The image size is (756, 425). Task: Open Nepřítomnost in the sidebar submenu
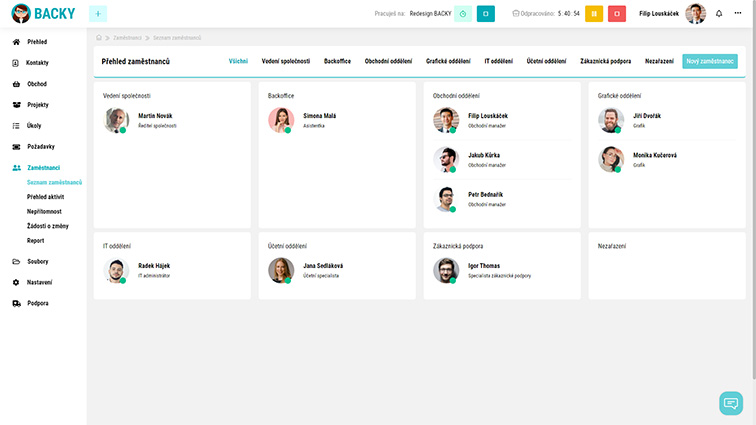coord(47,212)
